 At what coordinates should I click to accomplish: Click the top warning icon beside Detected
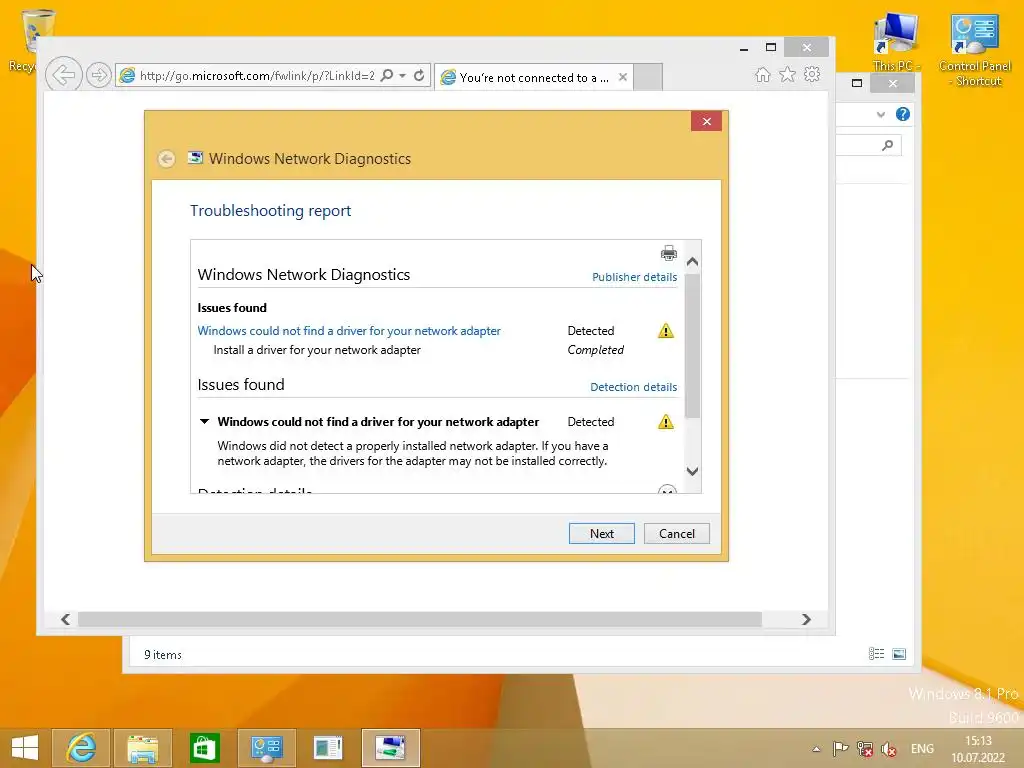pos(665,330)
